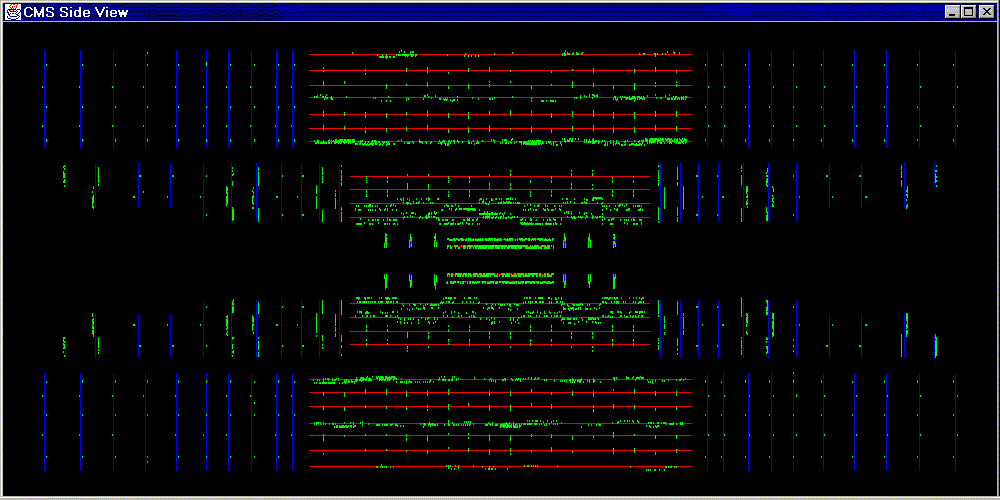
Task: Click leftmost small forward disk beside upper pixel strip
Action: point(386,241)
